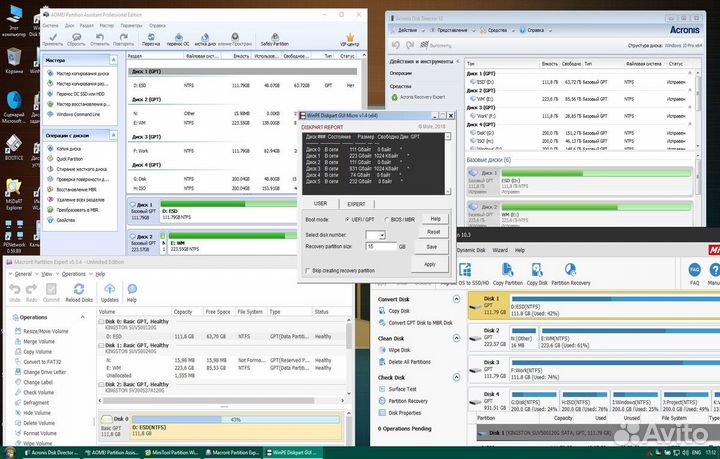Image resolution: width=720 pixels, height=459 pixels.
Task: Click the Apply checkmark icon in AOMEI toolbar
Action: [53, 37]
